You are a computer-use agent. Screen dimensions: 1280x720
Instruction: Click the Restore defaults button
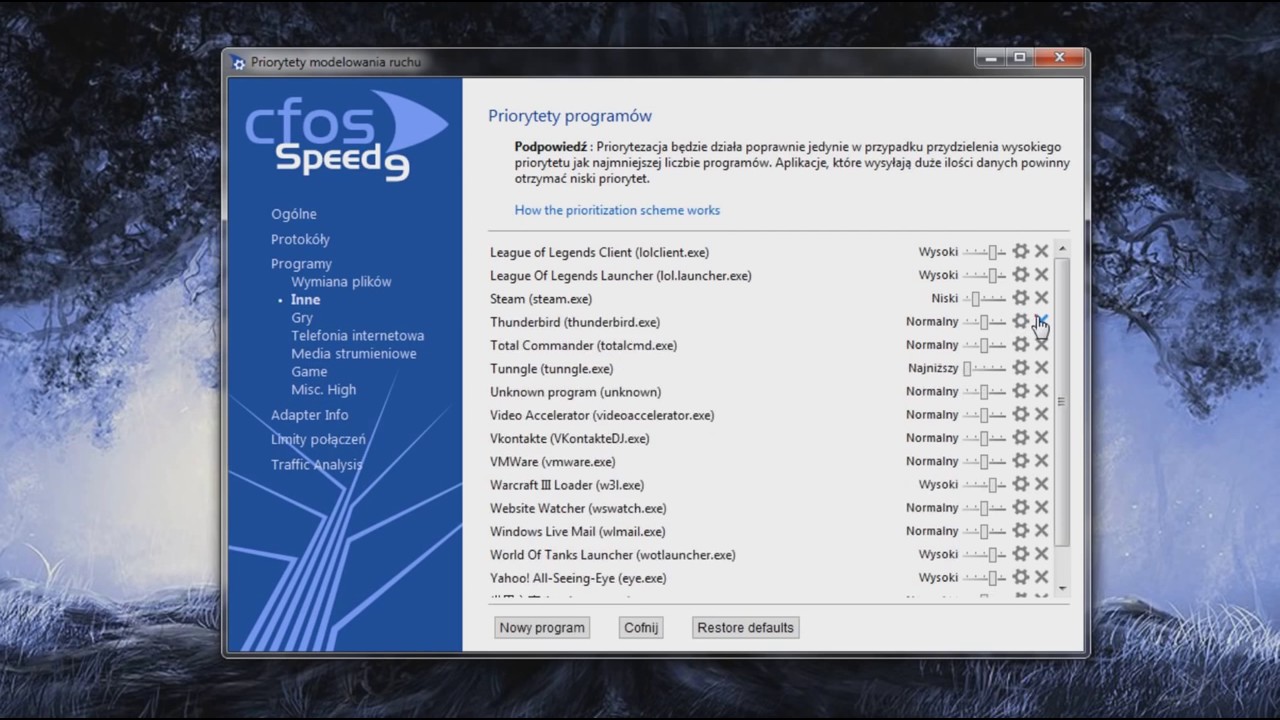[x=746, y=628]
